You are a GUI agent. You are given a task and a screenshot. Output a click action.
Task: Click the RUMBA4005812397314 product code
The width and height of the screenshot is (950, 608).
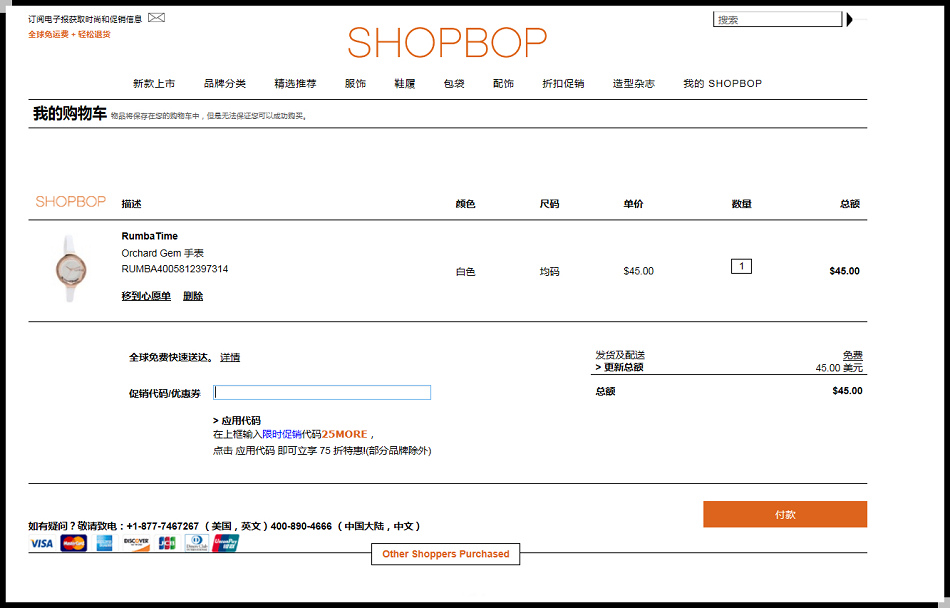174,269
